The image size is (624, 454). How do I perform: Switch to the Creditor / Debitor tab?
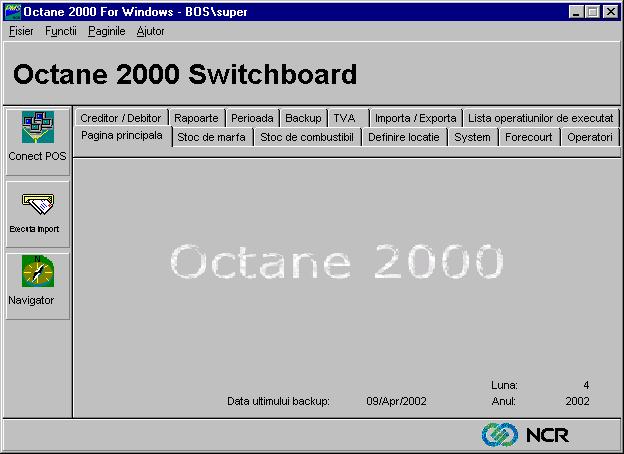tap(121, 118)
